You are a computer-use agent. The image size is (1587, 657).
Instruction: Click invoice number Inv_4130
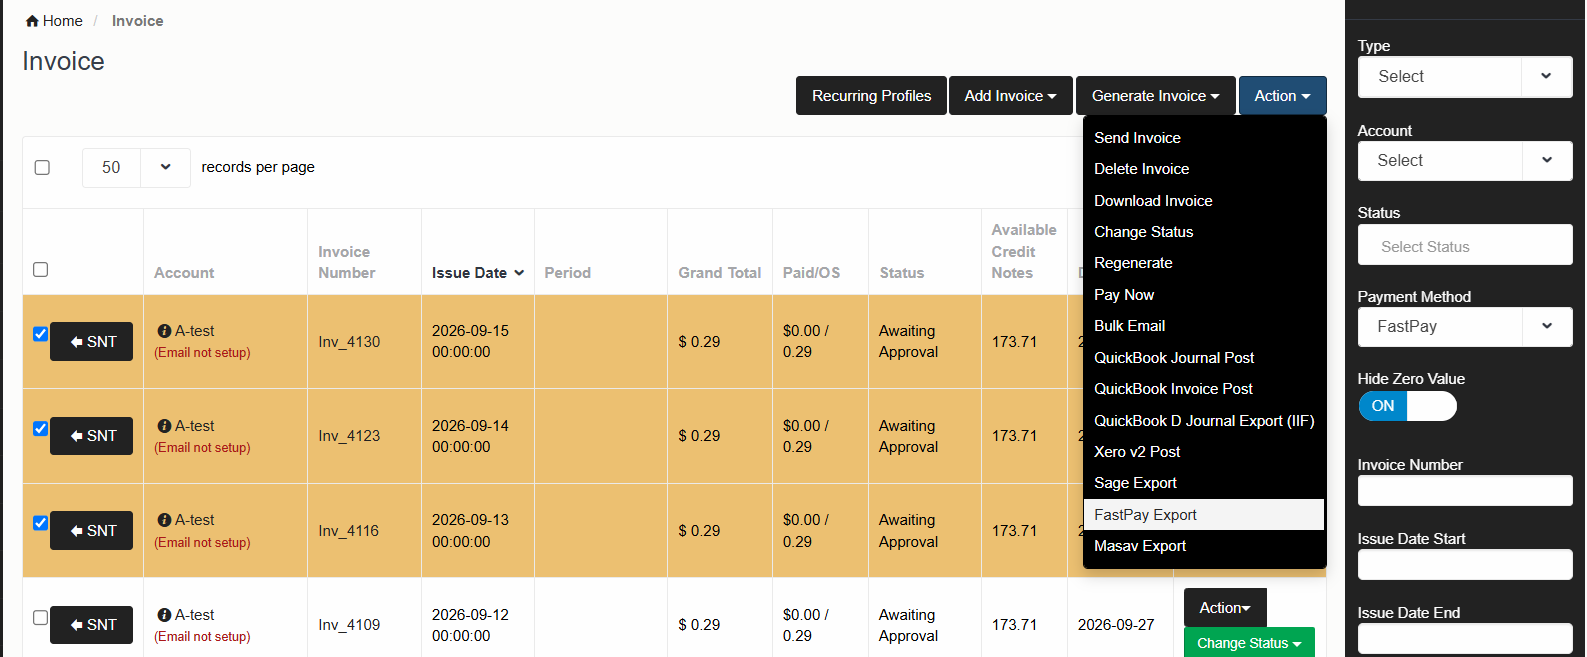pos(349,342)
